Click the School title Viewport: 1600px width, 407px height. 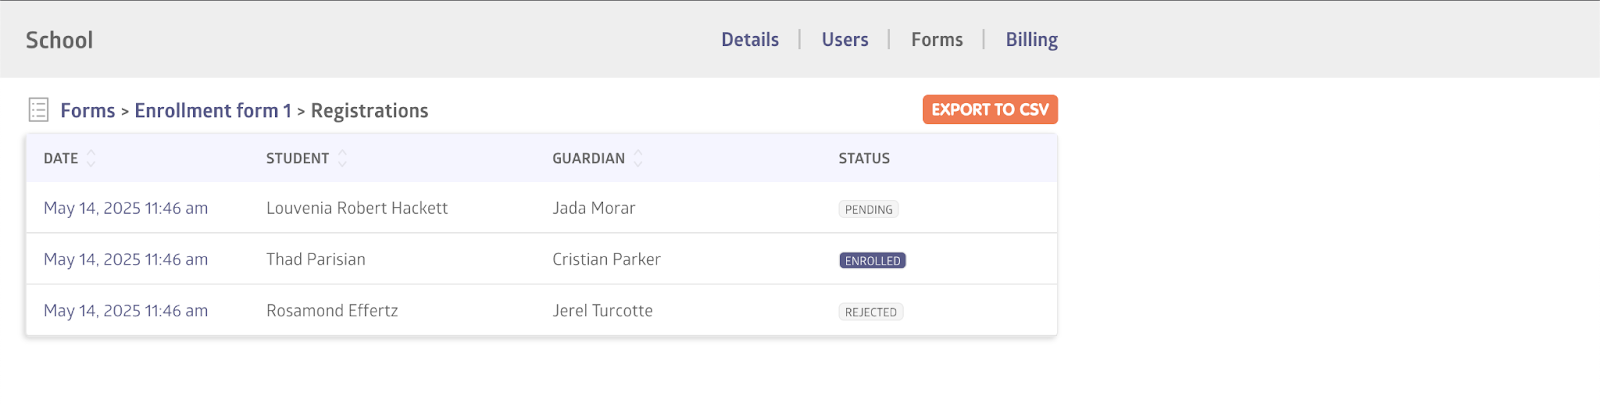click(59, 40)
